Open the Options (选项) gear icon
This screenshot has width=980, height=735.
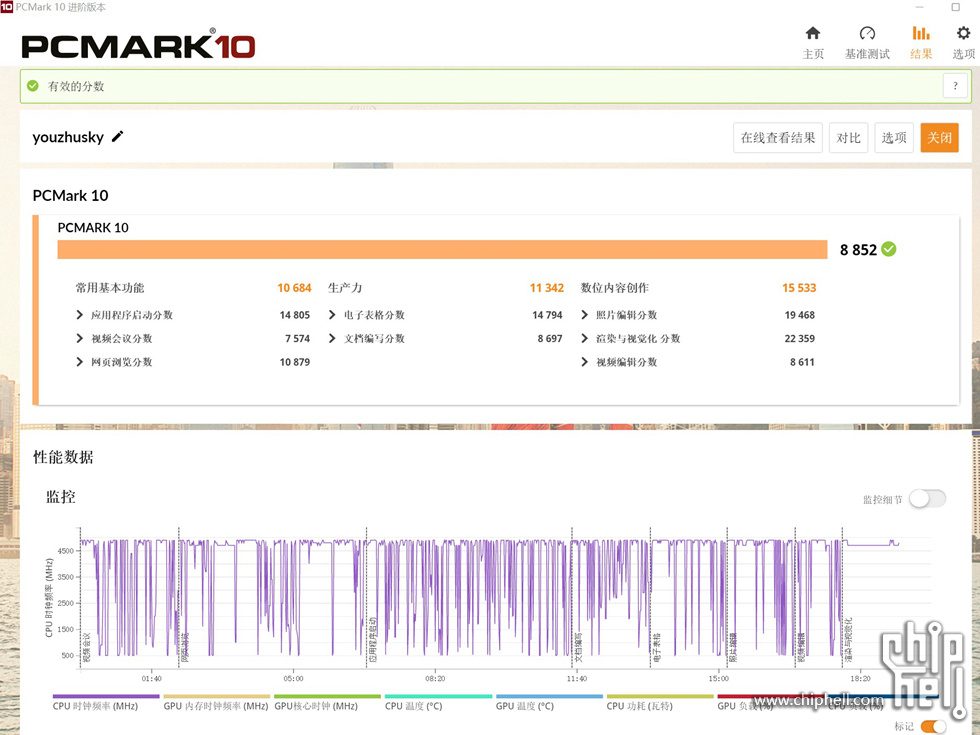[963, 33]
